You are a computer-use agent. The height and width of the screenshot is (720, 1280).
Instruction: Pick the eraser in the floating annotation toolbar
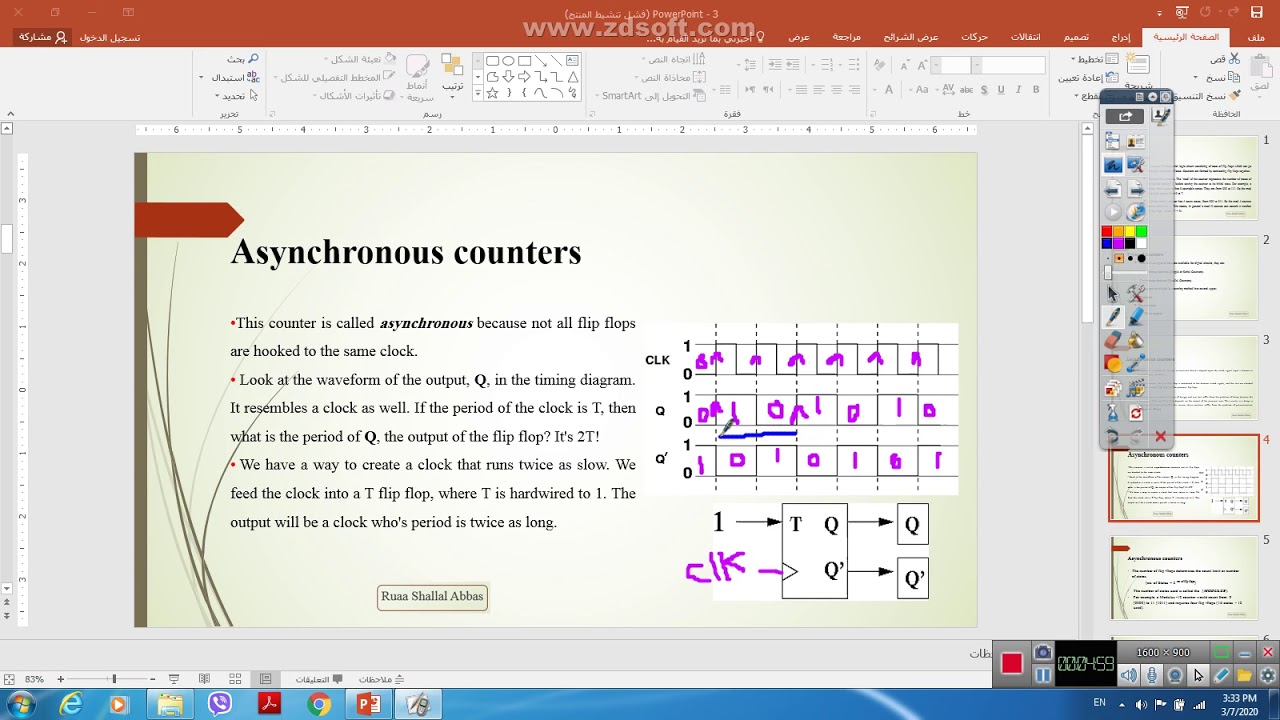click(x=1112, y=341)
